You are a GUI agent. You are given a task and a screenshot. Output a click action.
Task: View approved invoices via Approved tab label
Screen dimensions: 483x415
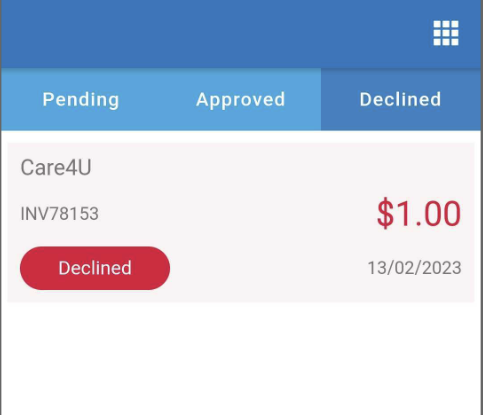coord(241,99)
